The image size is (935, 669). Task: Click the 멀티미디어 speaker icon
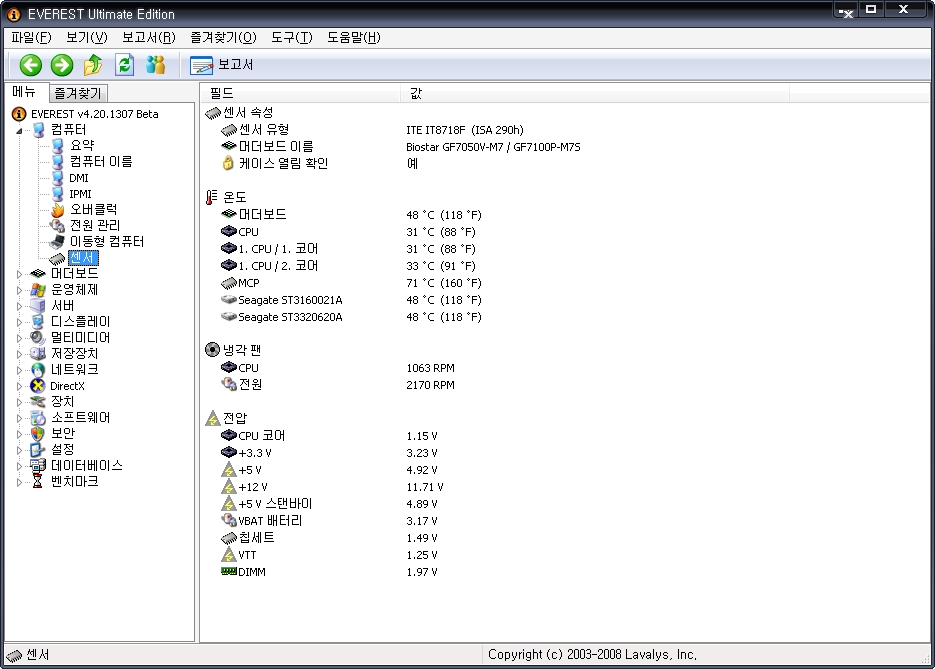pos(38,337)
